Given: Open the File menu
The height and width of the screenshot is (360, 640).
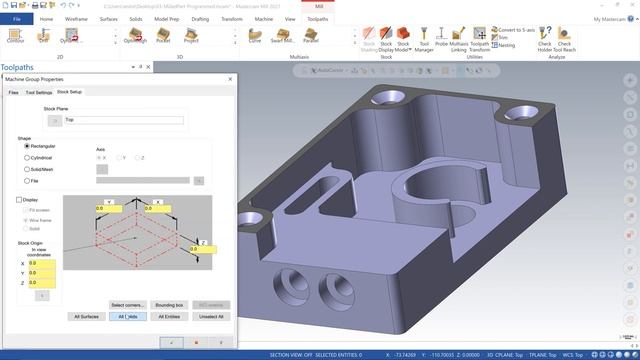Looking at the screenshot, I should pyautogui.click(x=17, y=19).
